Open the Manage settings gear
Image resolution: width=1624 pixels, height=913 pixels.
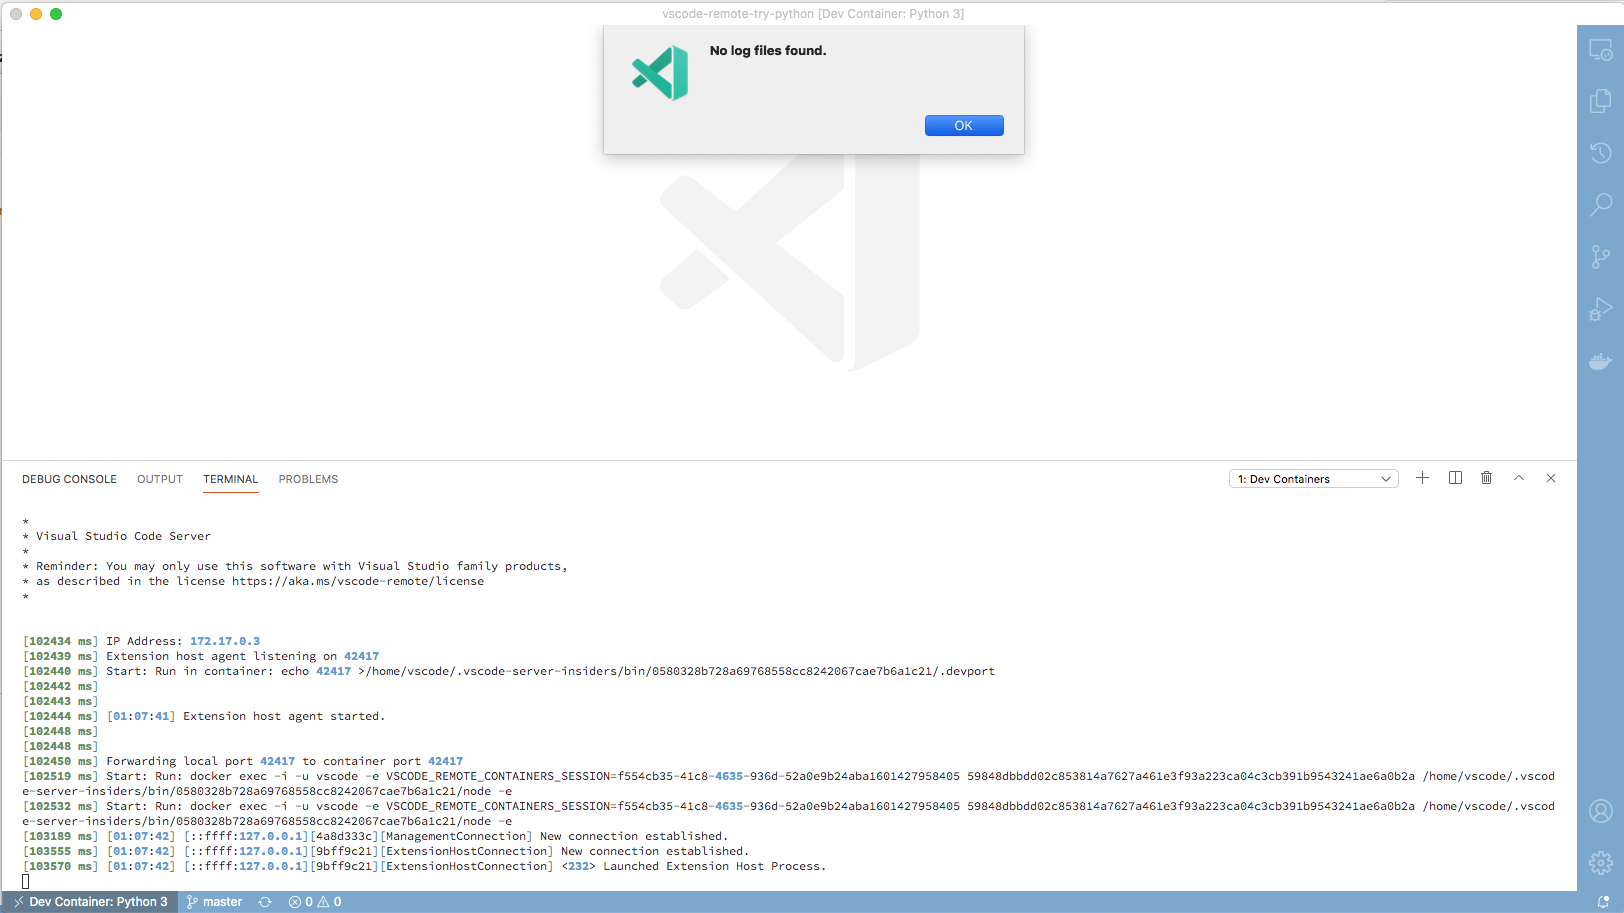(x=1600, y=862)
